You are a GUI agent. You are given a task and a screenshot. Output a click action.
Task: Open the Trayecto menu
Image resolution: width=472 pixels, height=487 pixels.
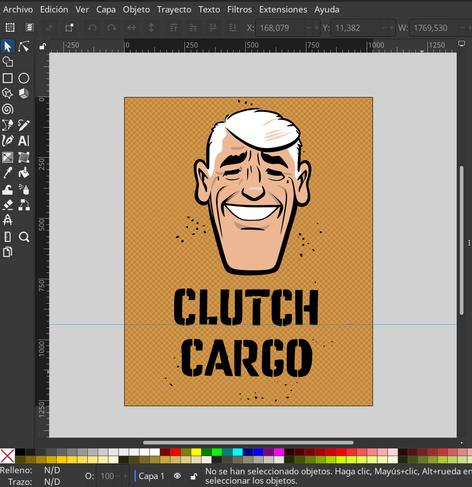174,9
